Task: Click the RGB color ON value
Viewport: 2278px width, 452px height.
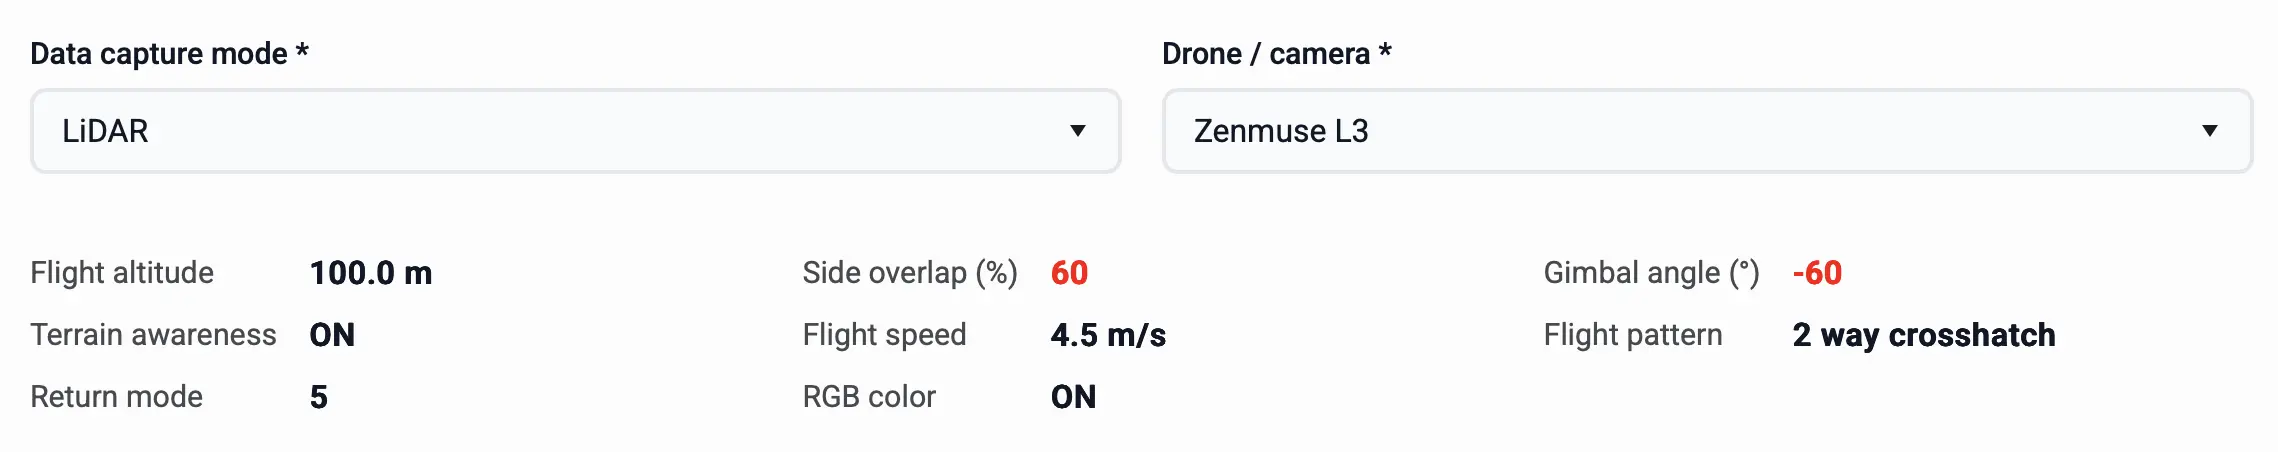Action: 1073,397
